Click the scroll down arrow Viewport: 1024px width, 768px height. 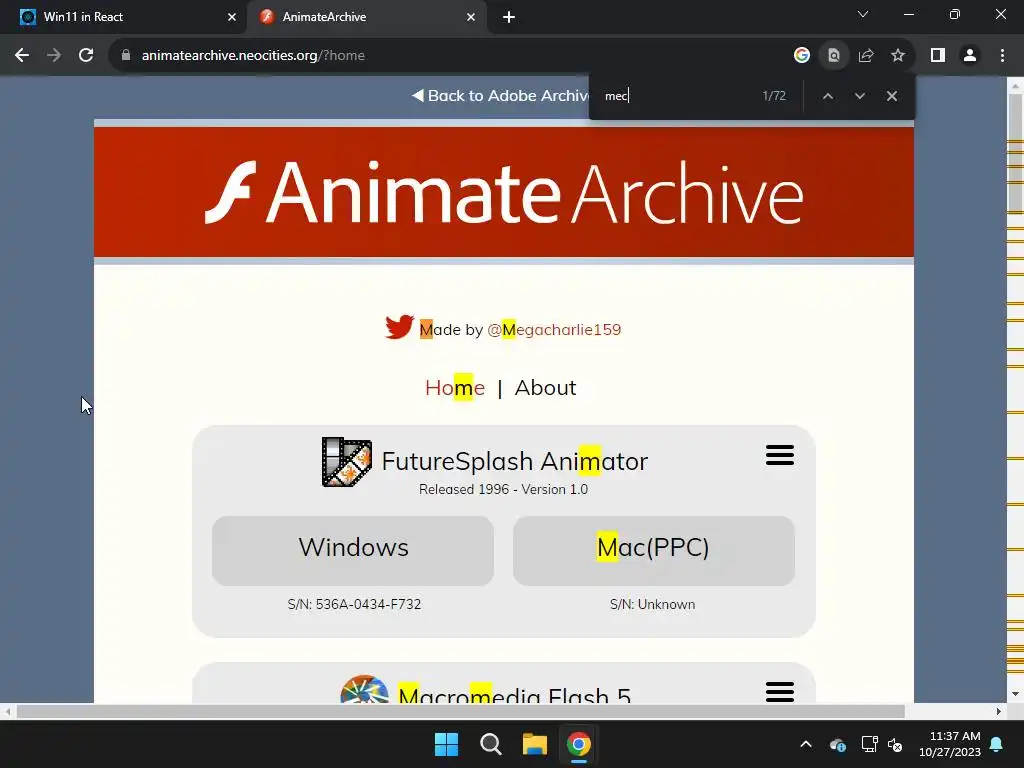pyautogui.click(x=1015, y=694)
